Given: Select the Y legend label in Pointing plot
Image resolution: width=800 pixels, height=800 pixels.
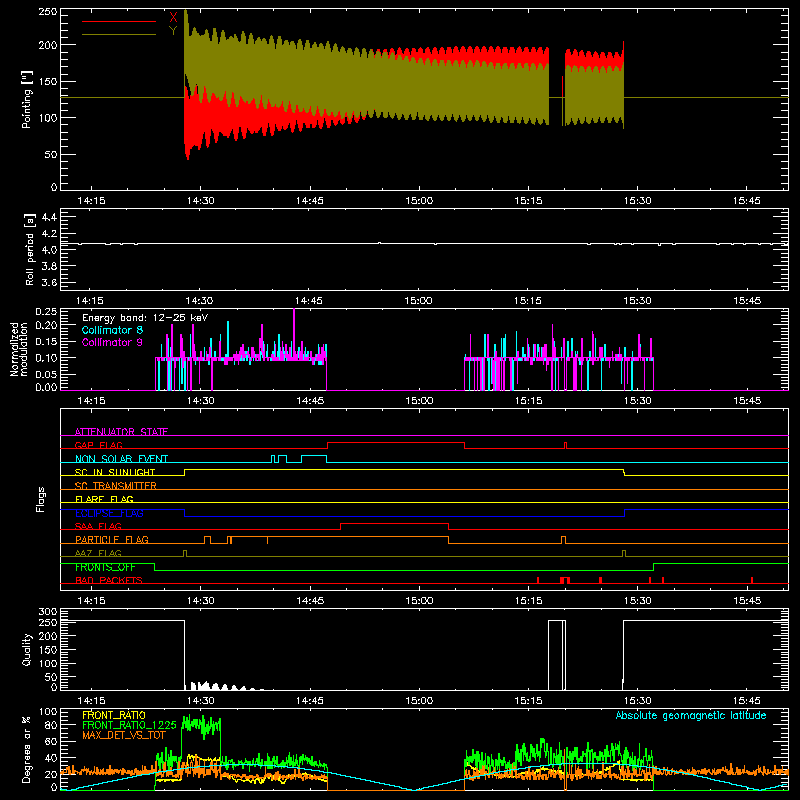Looking at the screenshot, I should [173, 31].
